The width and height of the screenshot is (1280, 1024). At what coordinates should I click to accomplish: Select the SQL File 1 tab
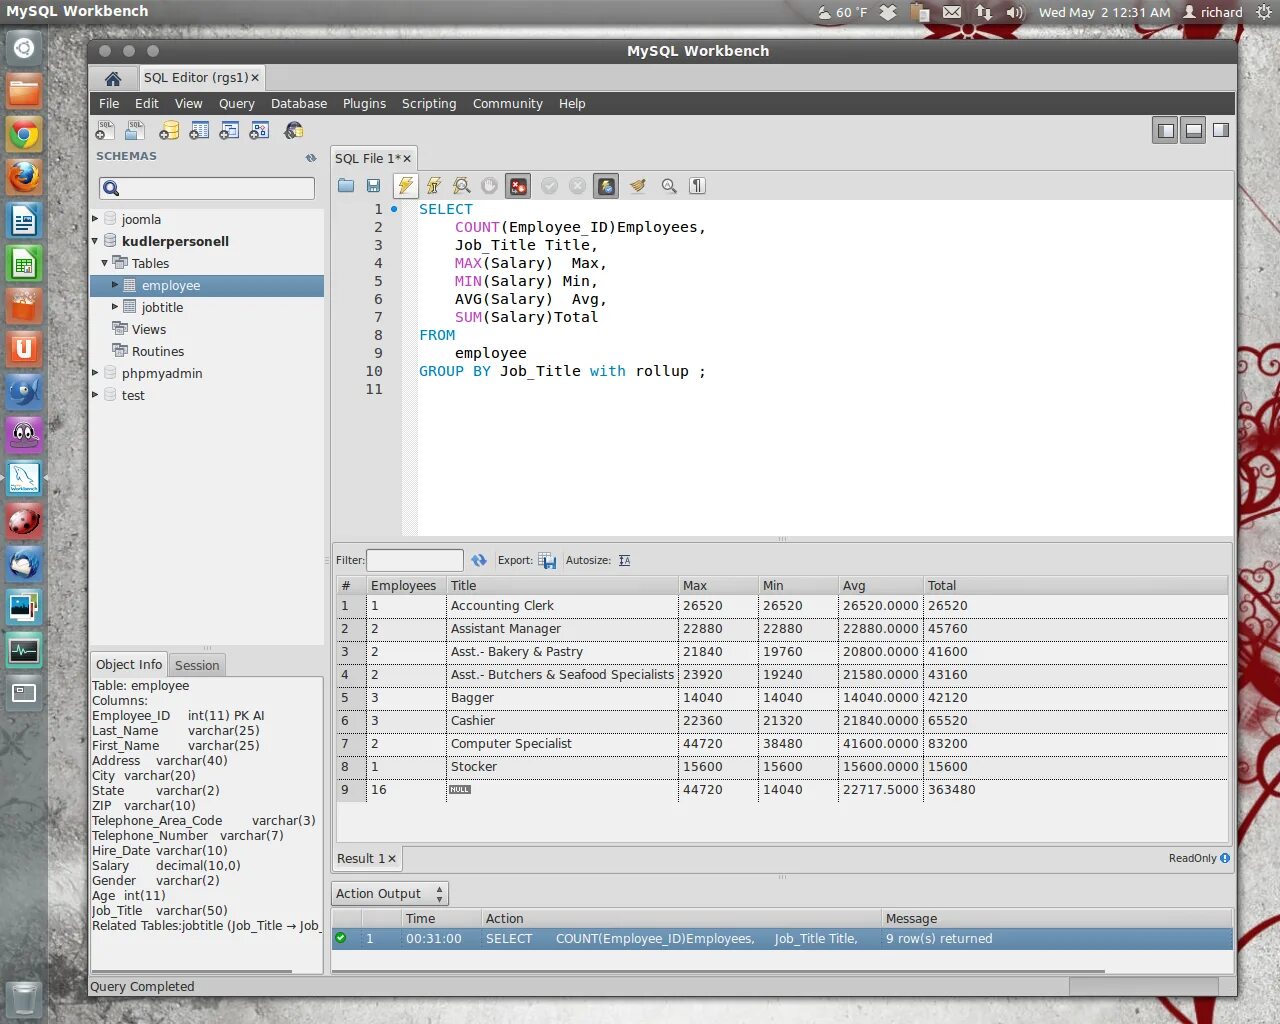point(367,158)
